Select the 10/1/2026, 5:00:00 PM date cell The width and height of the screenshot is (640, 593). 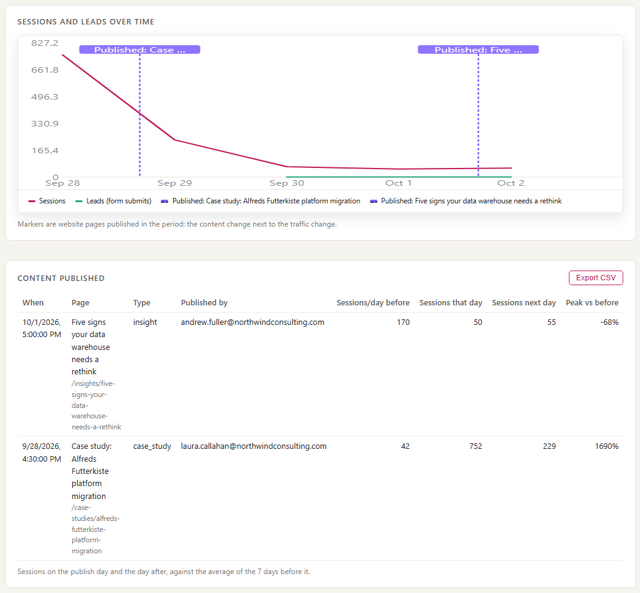pyautogui.click(x=42, y=328)
